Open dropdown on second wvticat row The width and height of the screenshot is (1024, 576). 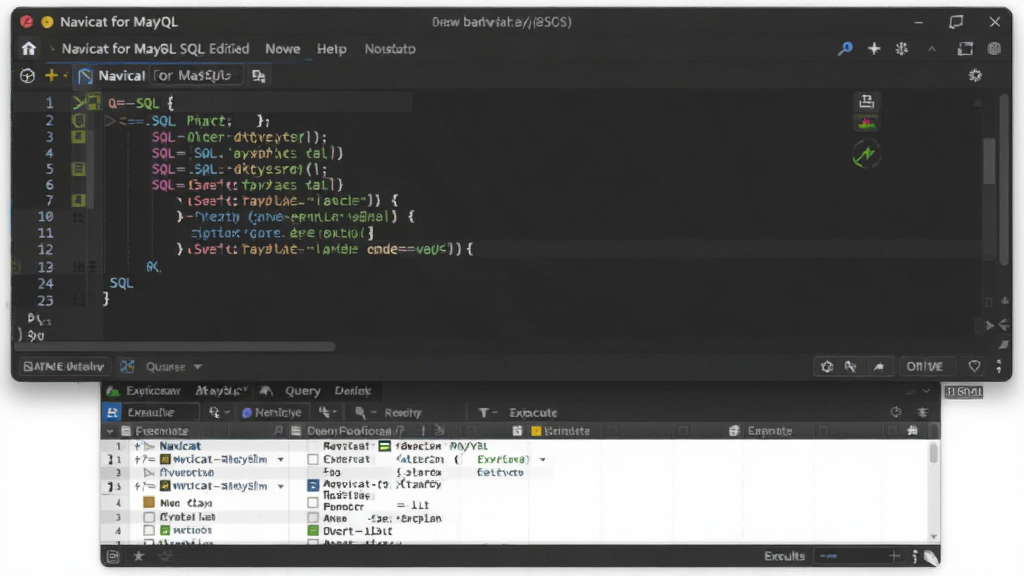pos(281,487)
